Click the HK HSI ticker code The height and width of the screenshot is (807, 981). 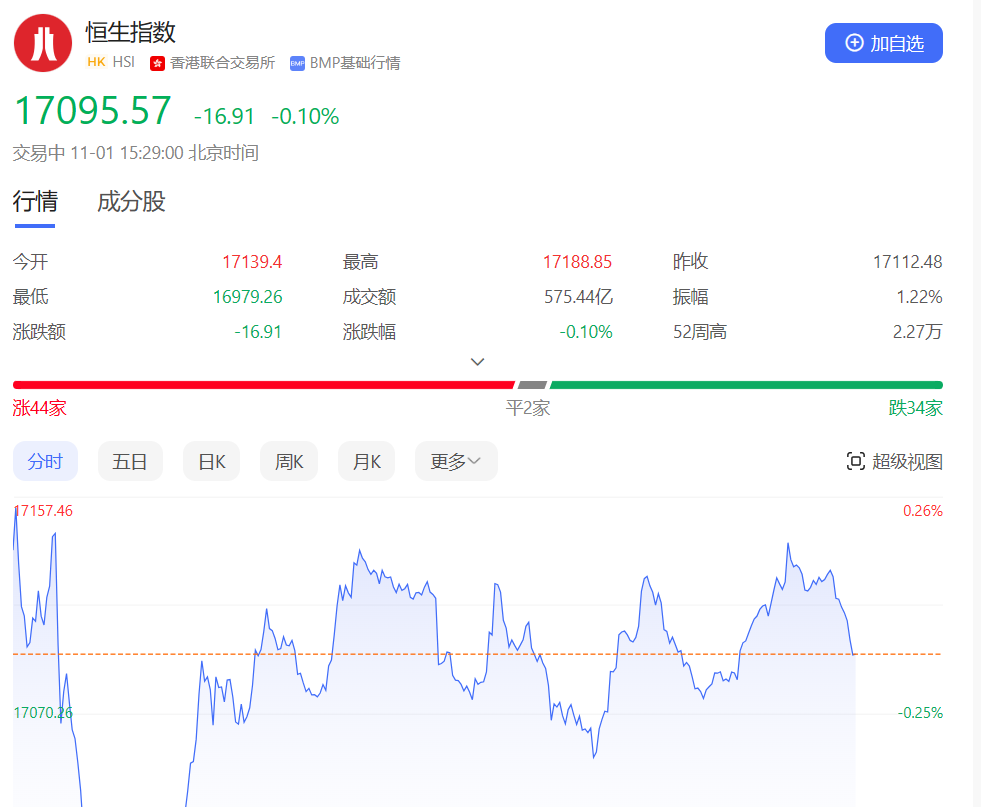pyautogui.click(x=111, y=62)
